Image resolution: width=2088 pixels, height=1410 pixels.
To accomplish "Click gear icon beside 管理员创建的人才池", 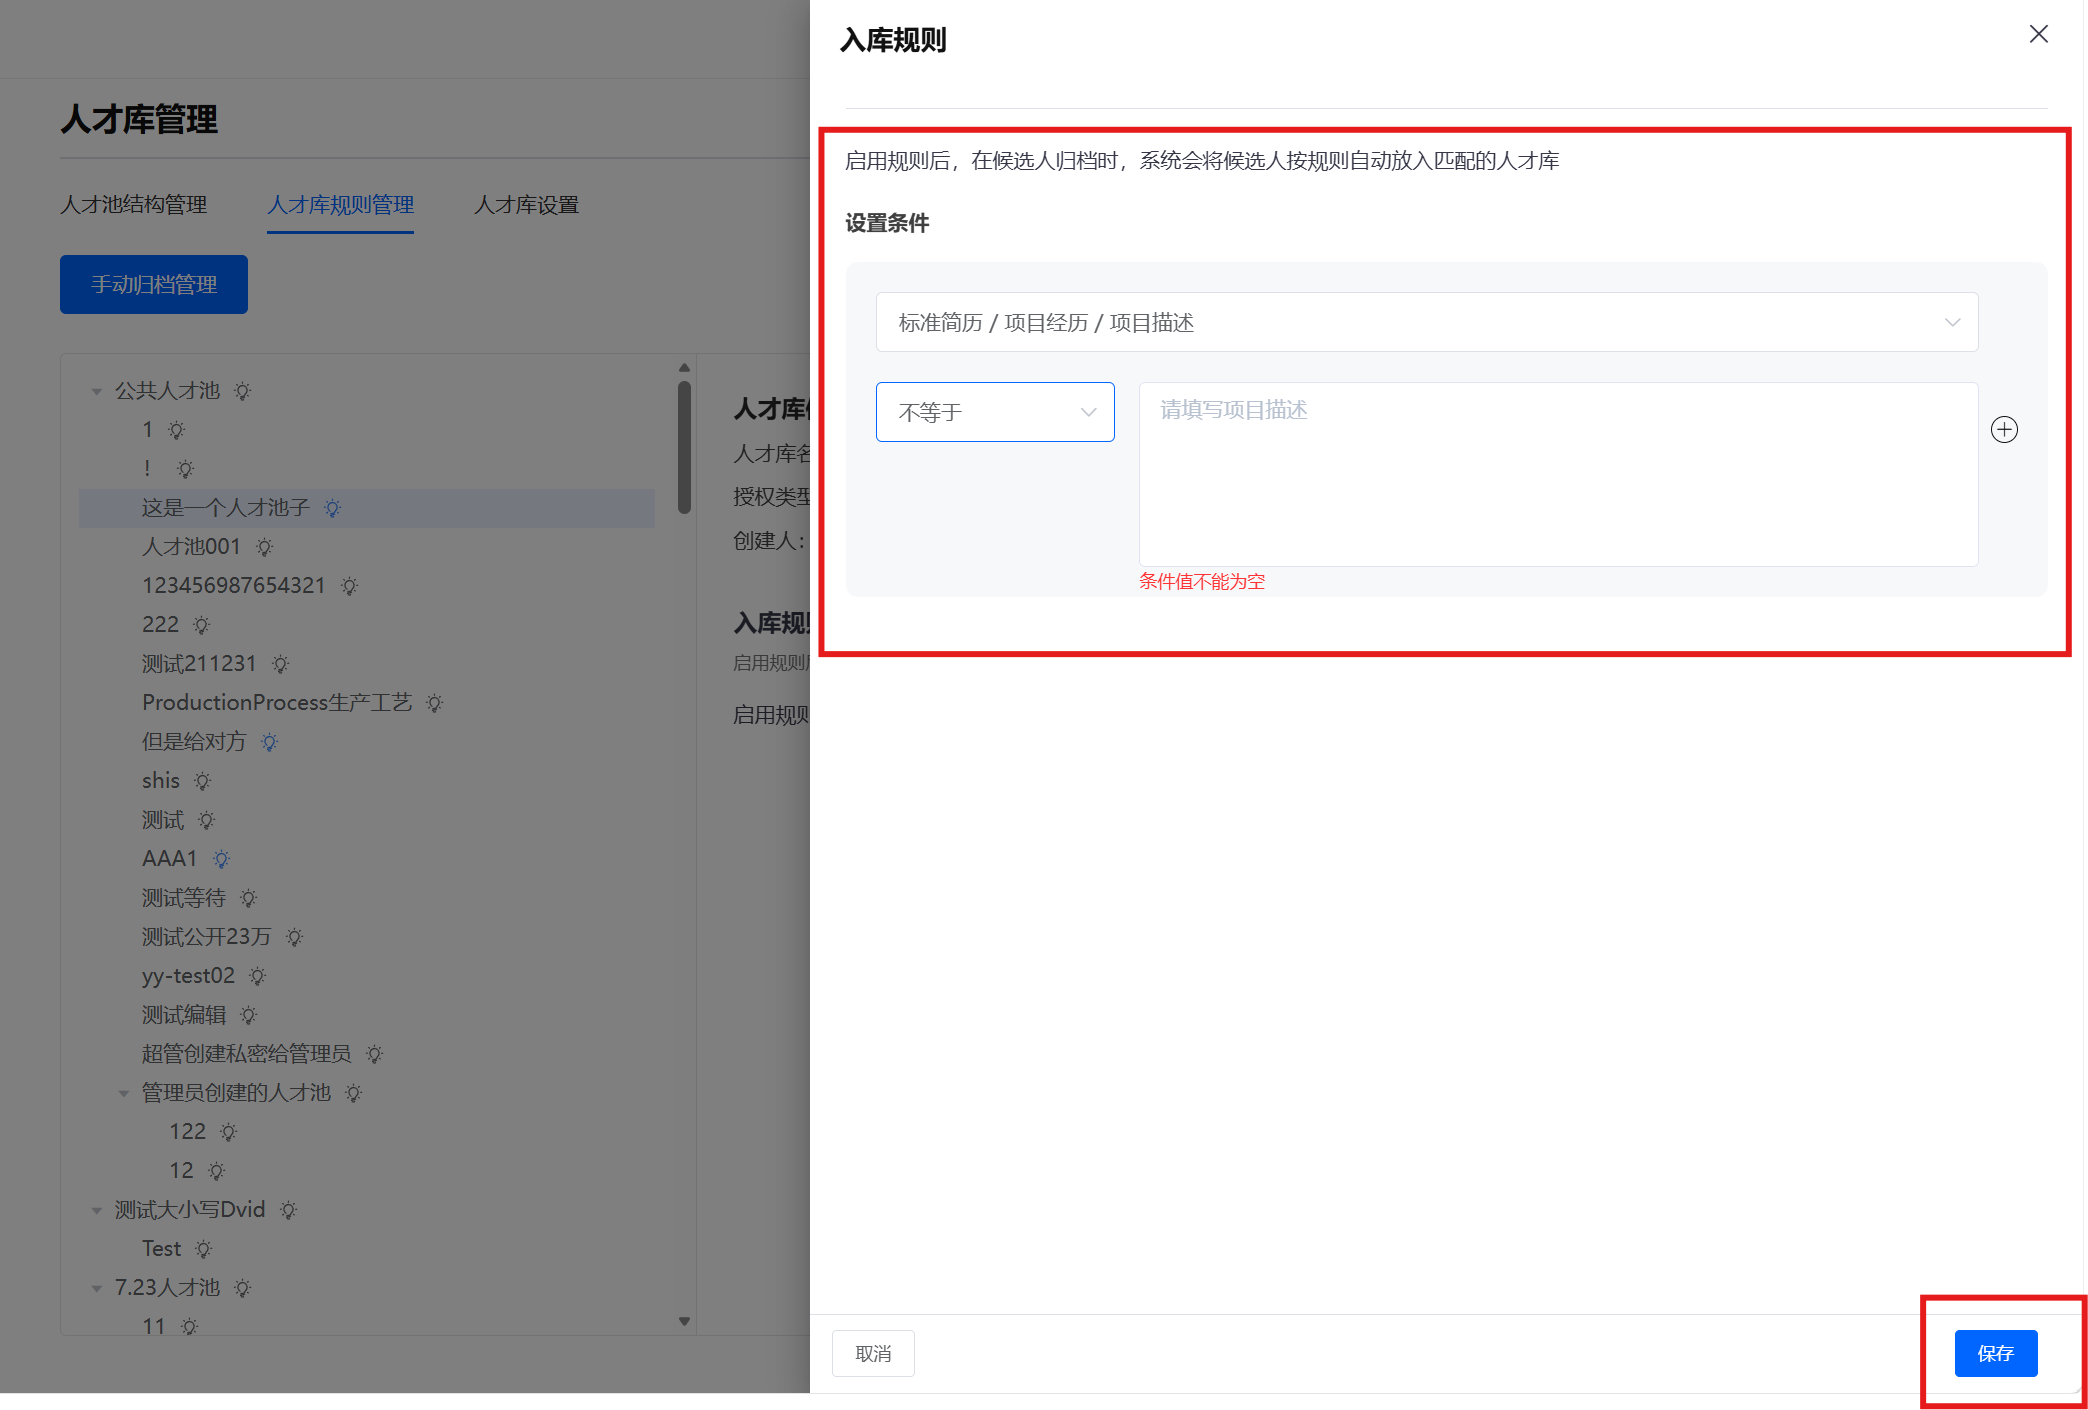I will point(353,1093).
